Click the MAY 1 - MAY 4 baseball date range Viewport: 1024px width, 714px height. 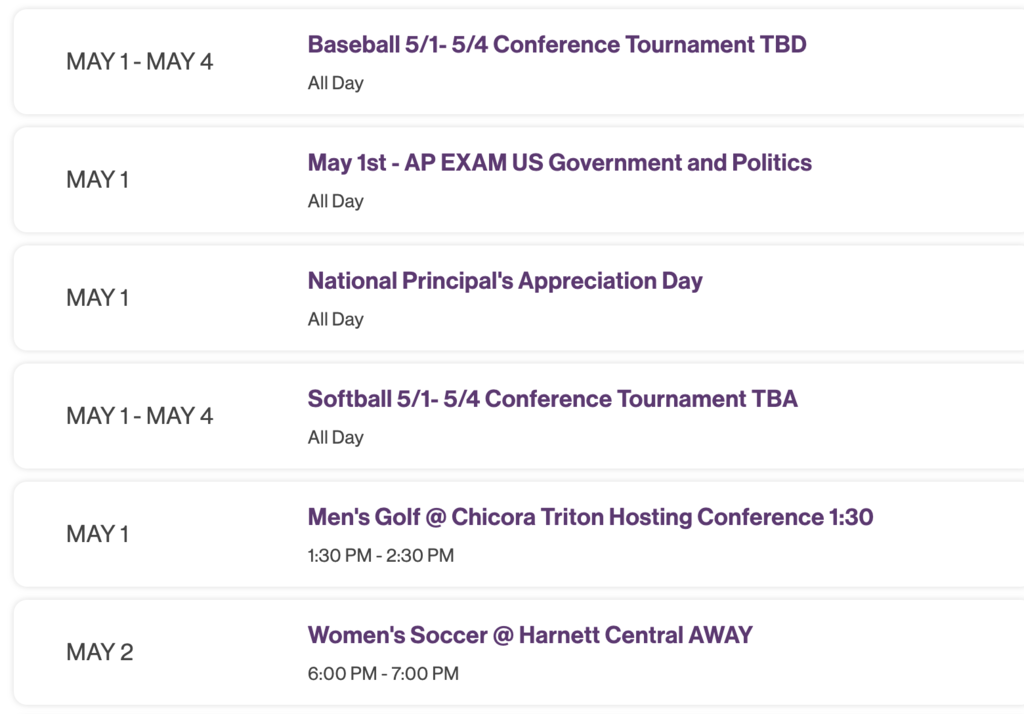[x=141, y=61]
